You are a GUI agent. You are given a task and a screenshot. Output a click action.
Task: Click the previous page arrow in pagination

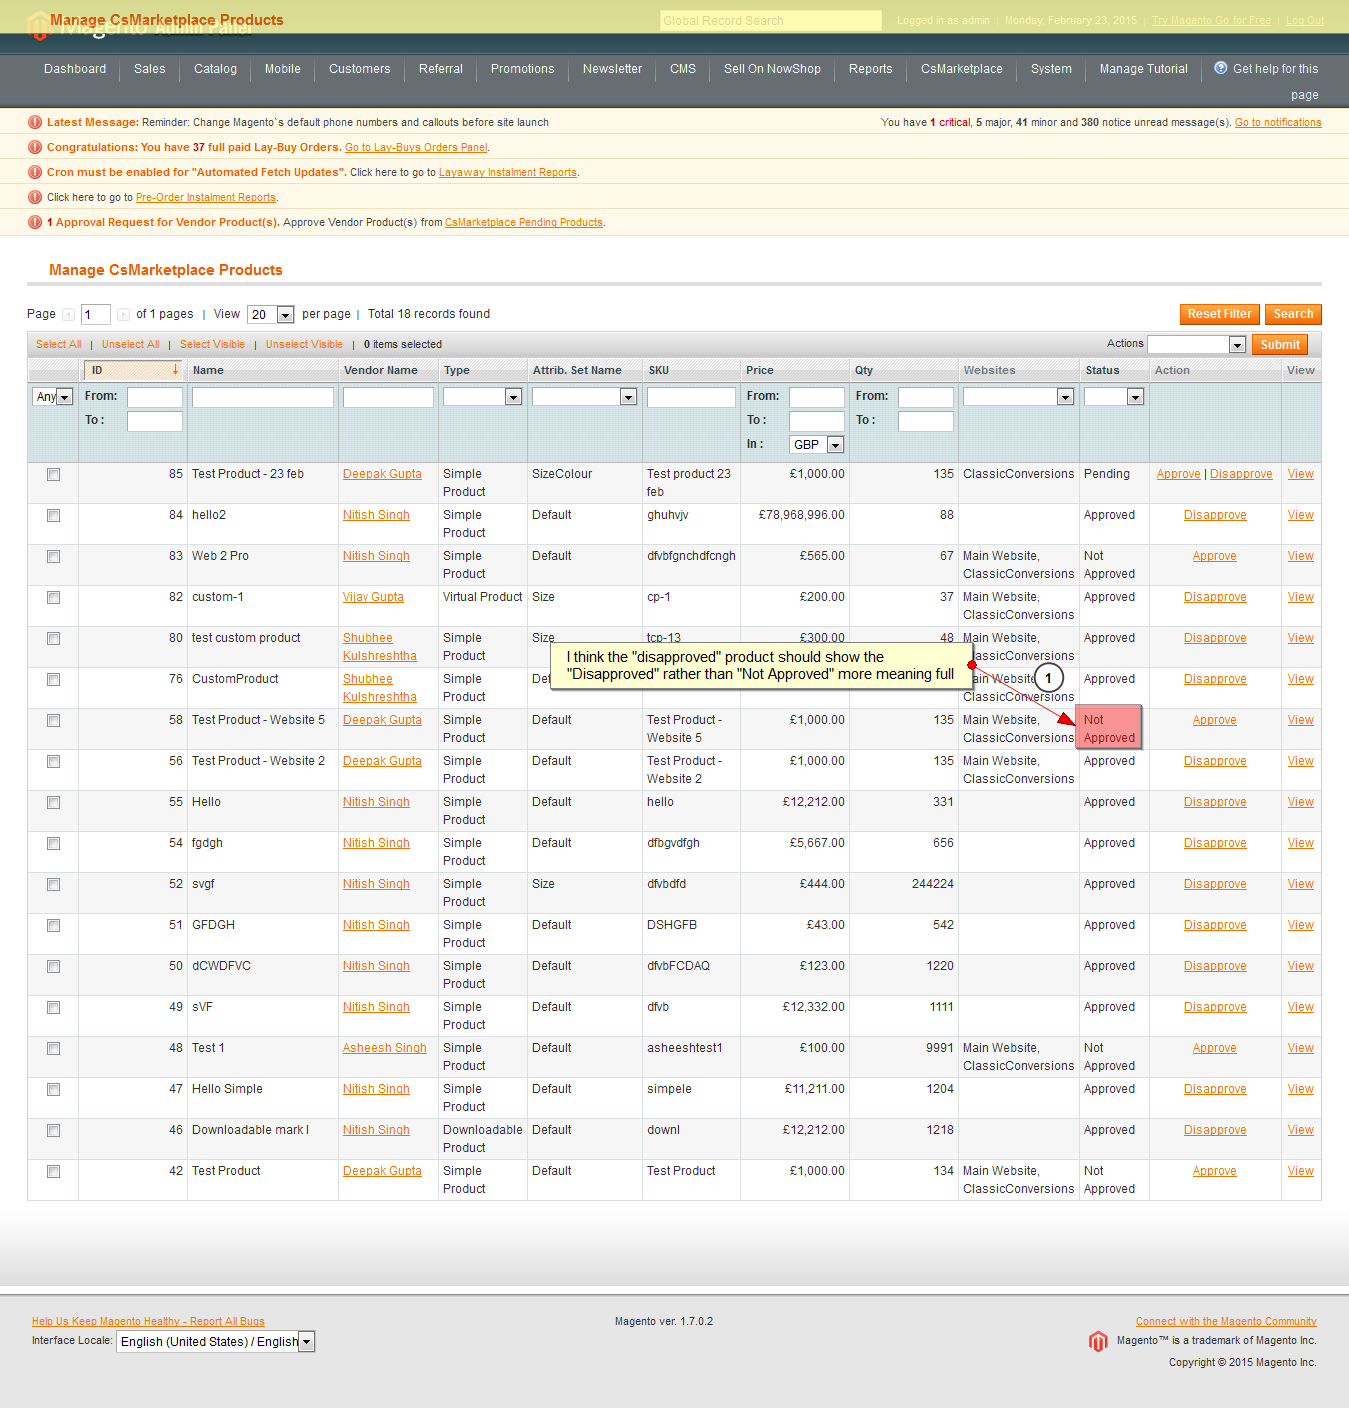(x=68, y=315)
